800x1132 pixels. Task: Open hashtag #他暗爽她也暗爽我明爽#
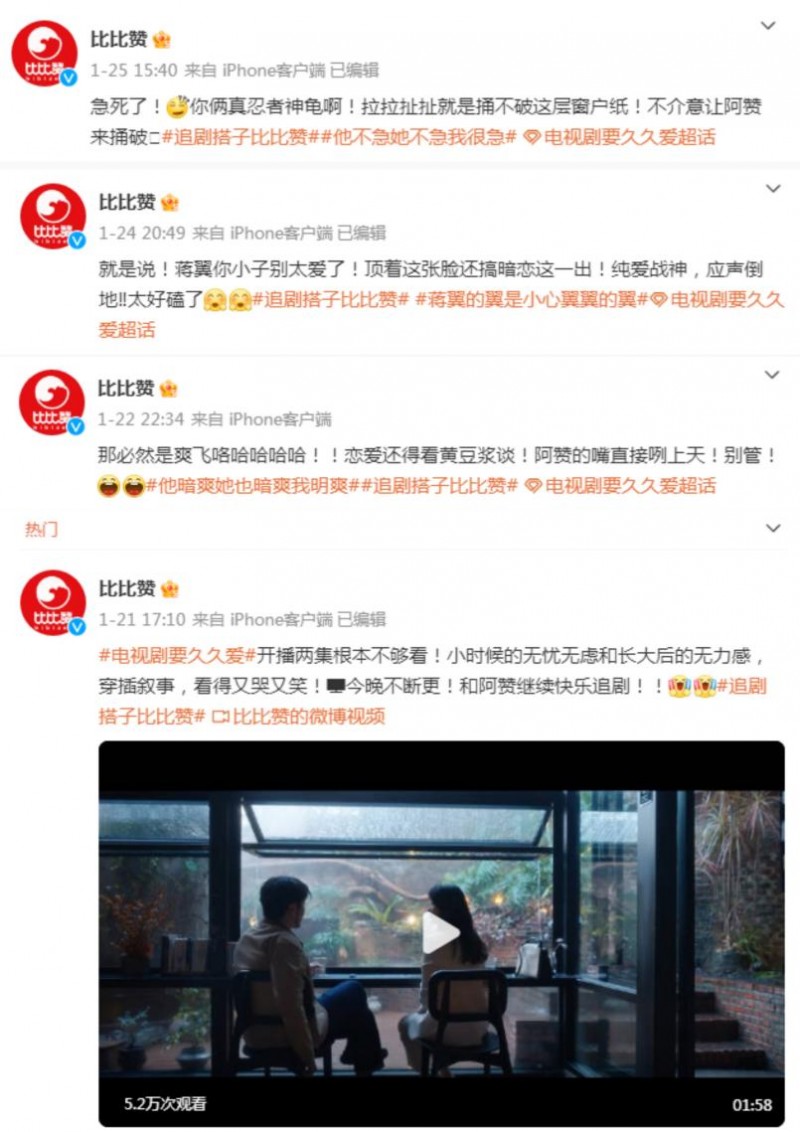click(253, 485)
